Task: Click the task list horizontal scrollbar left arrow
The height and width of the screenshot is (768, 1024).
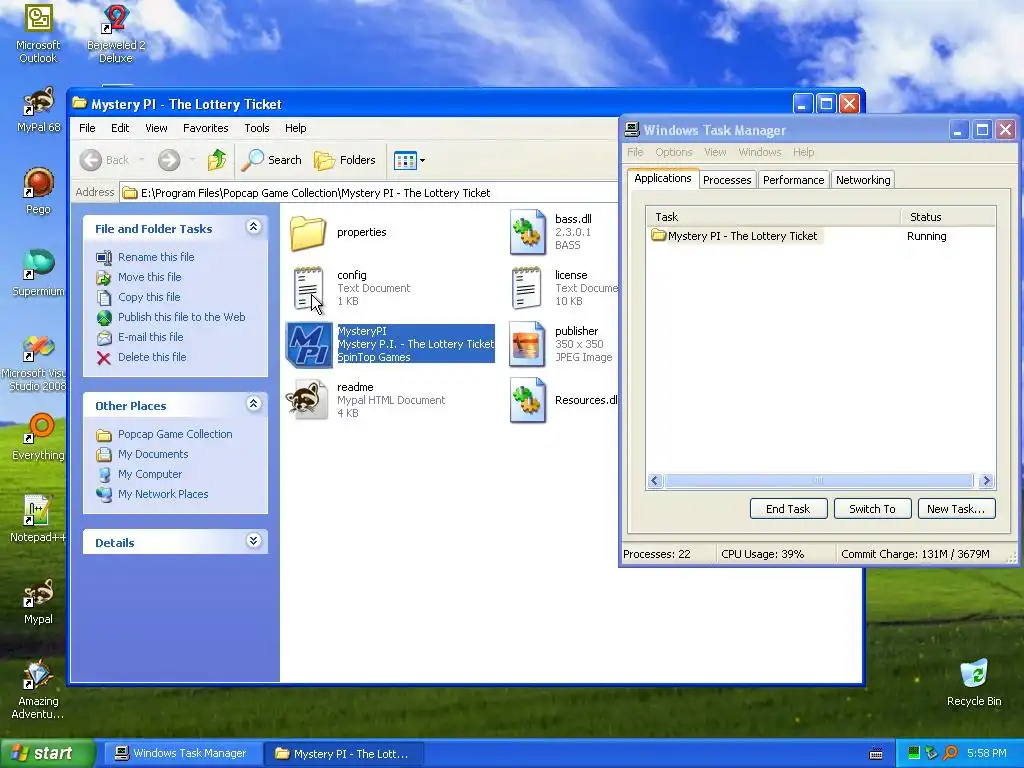Action: pos(655,481)
